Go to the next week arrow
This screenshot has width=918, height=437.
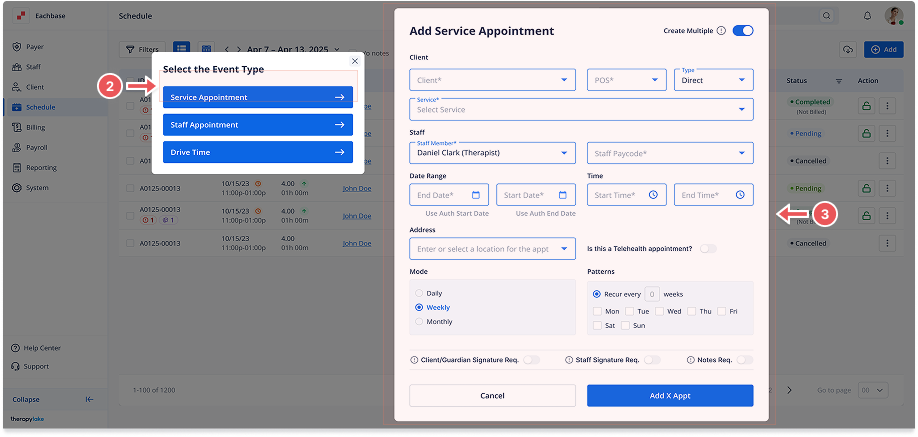click(239, 50)
